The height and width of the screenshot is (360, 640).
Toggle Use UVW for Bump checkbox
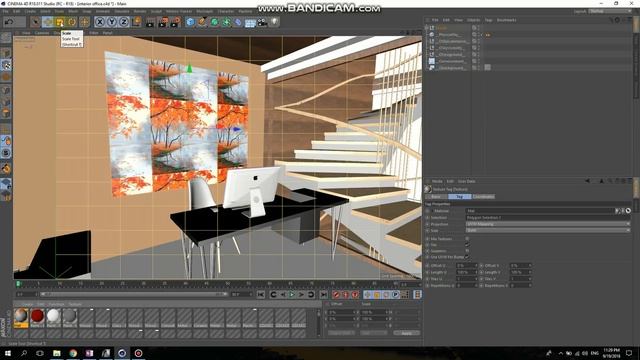pyautogui.click(x=467, y=257)
